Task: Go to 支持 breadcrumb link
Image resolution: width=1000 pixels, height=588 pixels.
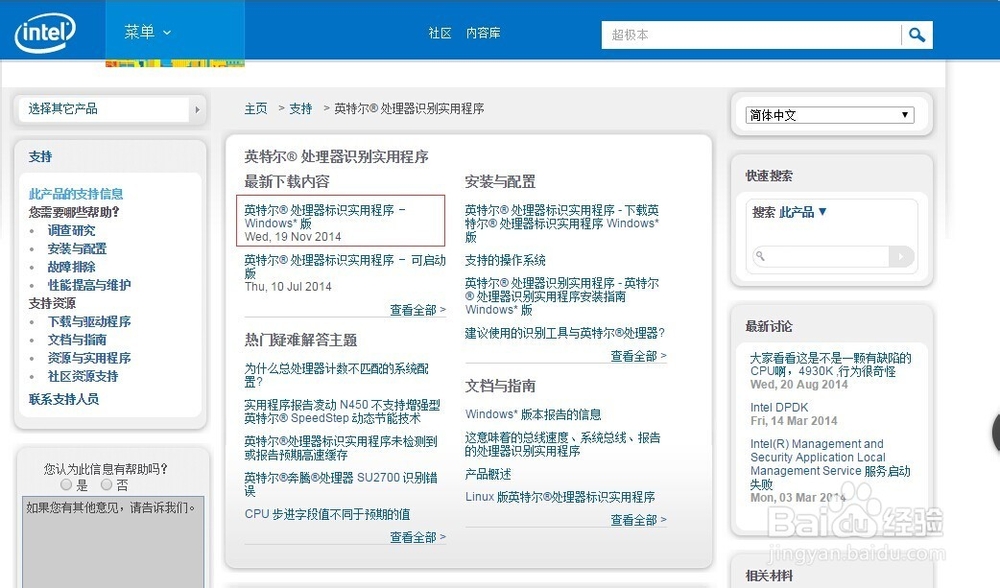Action: [300, 109]
